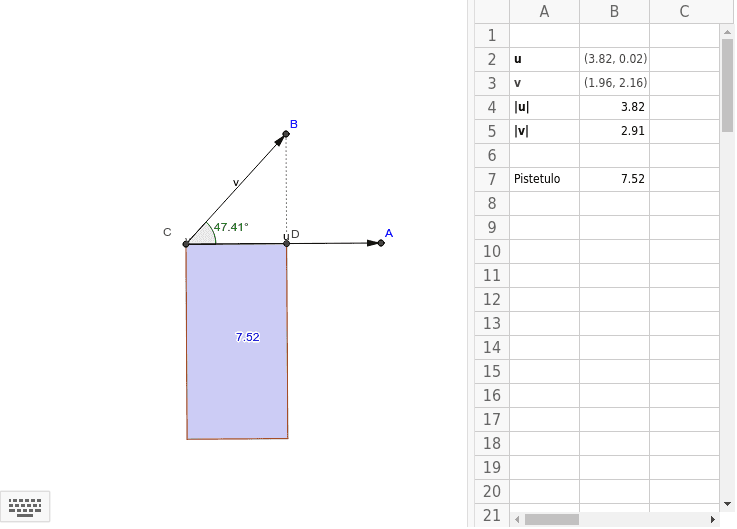Screen dimensions: 737x529
Task: Click cell A3 labeled v
Action: [x=544, y=83]
